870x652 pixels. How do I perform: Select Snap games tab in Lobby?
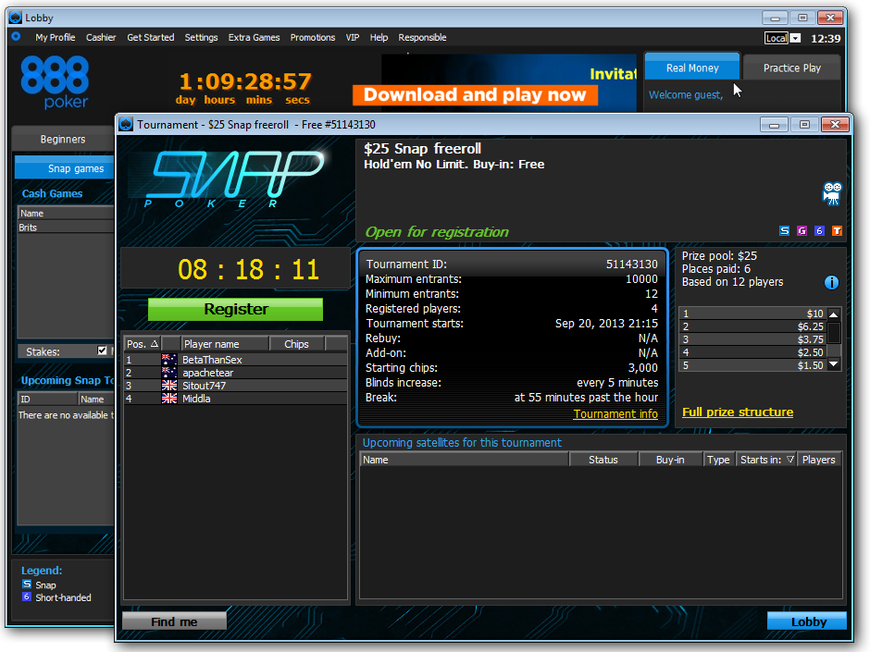(x=64, y=168)
